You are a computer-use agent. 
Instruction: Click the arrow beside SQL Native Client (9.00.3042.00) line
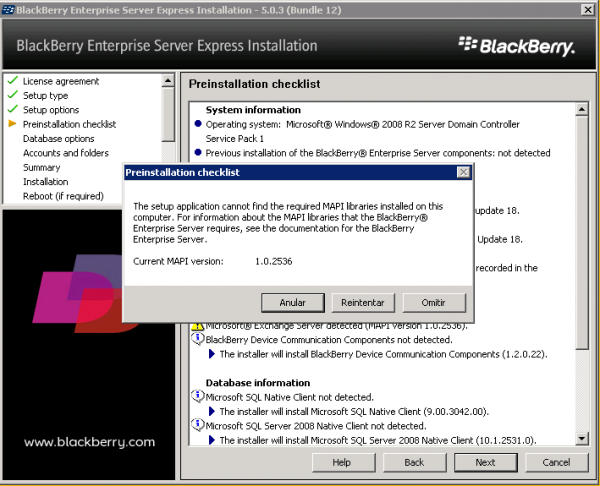(212, 411)
